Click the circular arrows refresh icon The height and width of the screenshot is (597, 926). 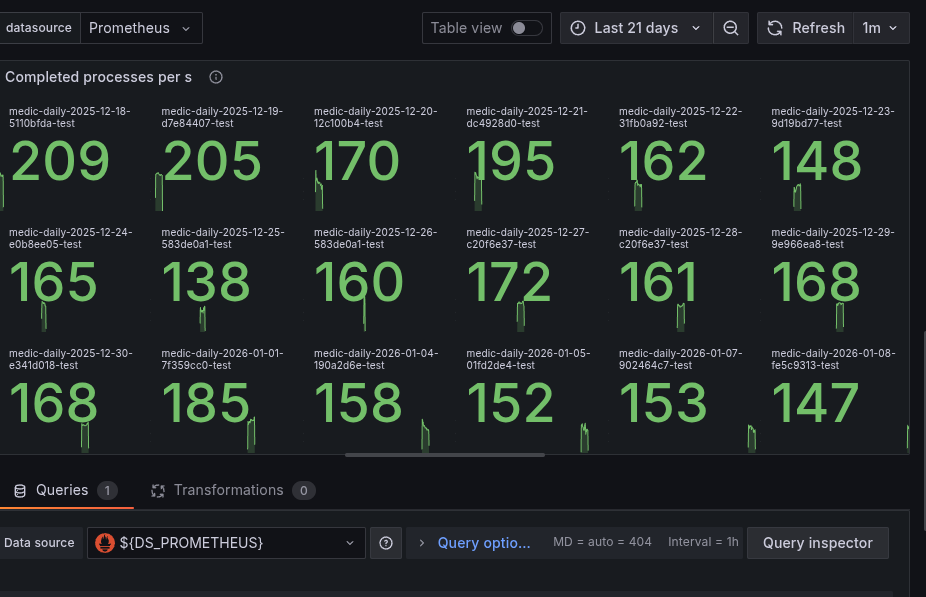[775, 28]
